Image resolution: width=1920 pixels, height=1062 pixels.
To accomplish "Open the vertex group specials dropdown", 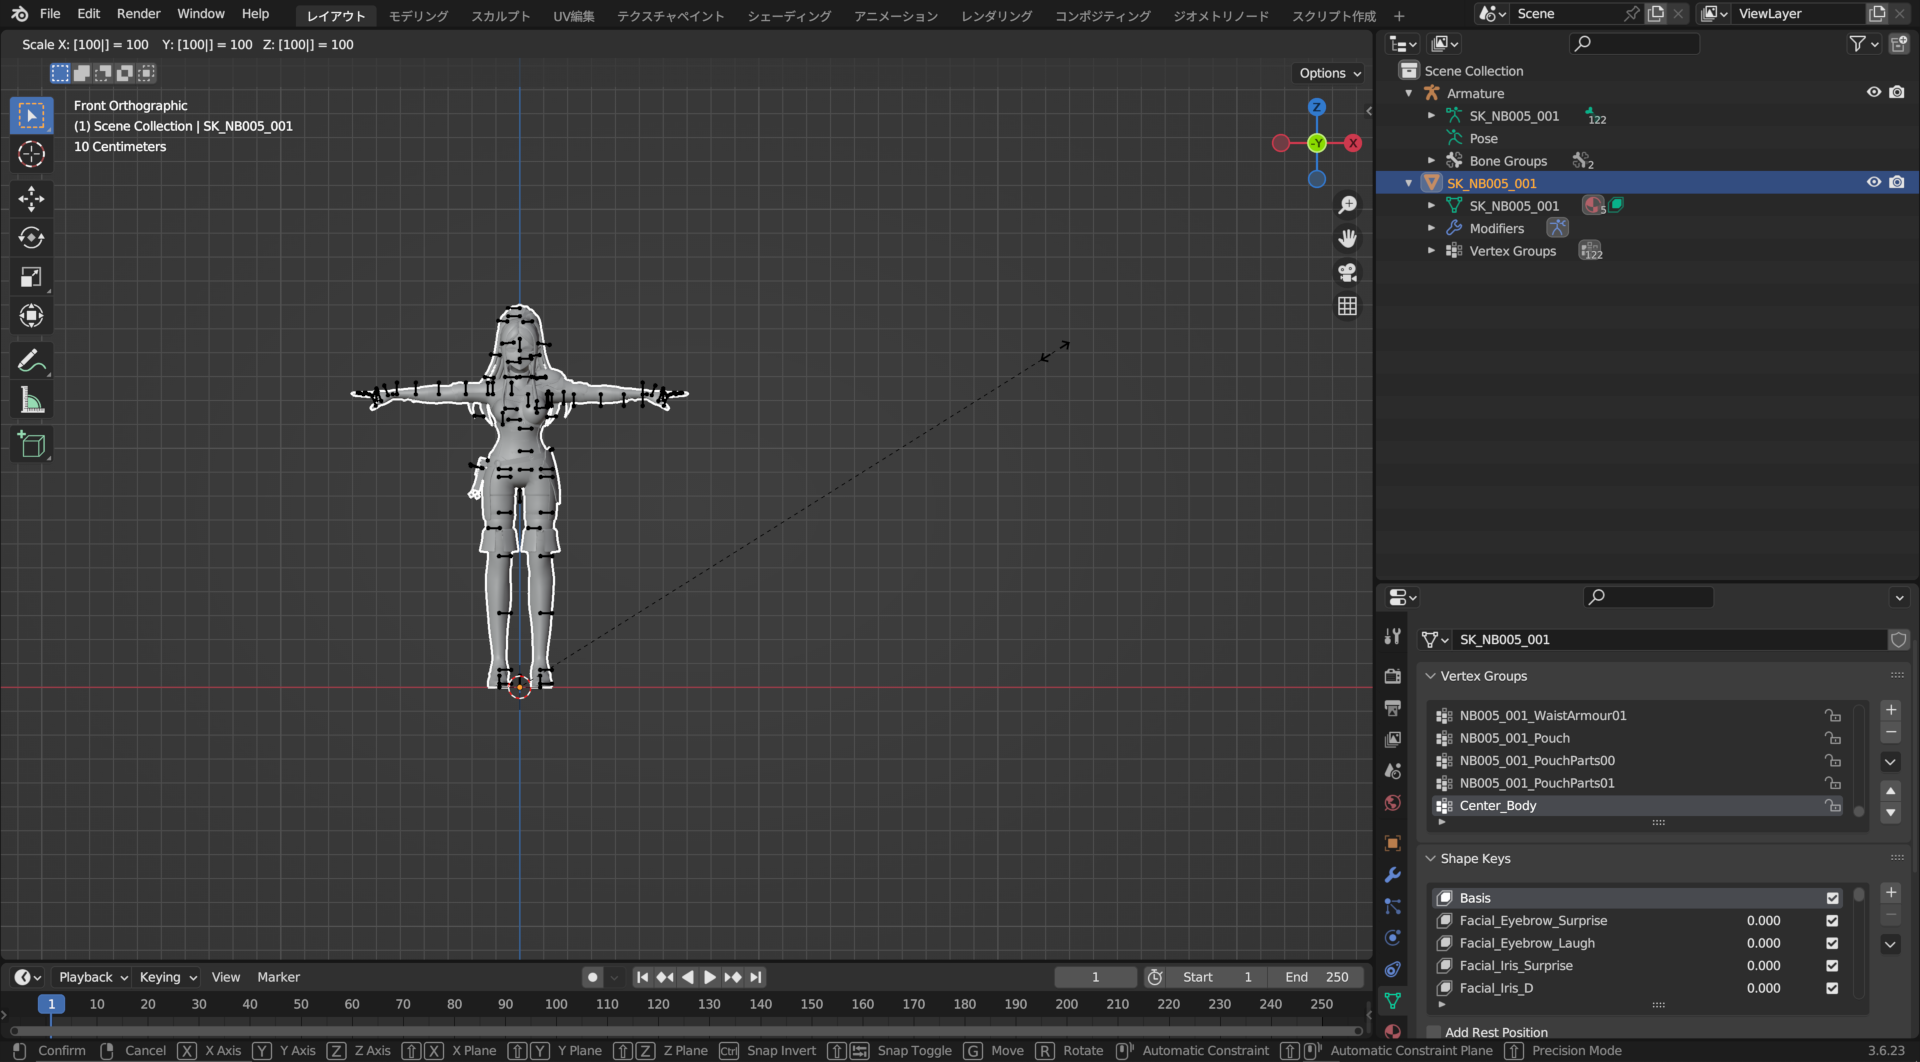I will point(1890,762).
